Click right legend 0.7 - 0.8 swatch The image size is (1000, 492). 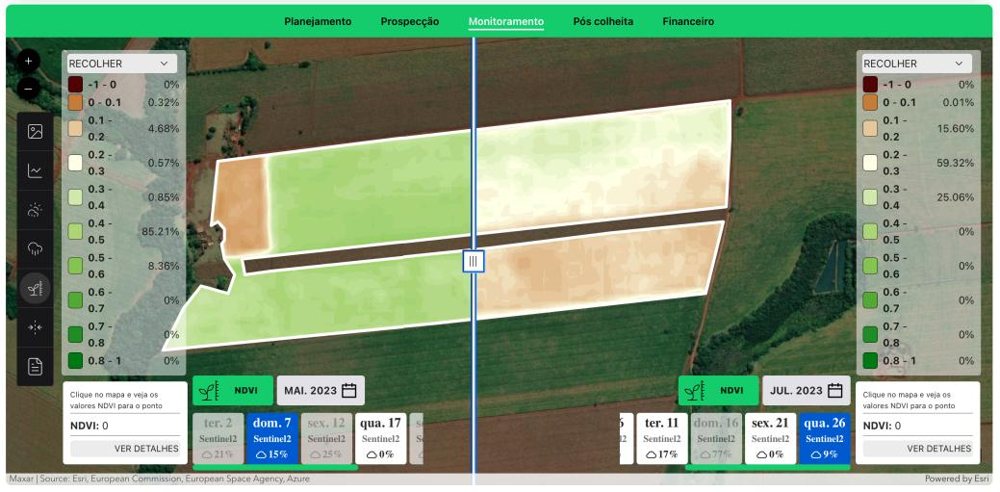pyautogui.click(x=871, y=334)
